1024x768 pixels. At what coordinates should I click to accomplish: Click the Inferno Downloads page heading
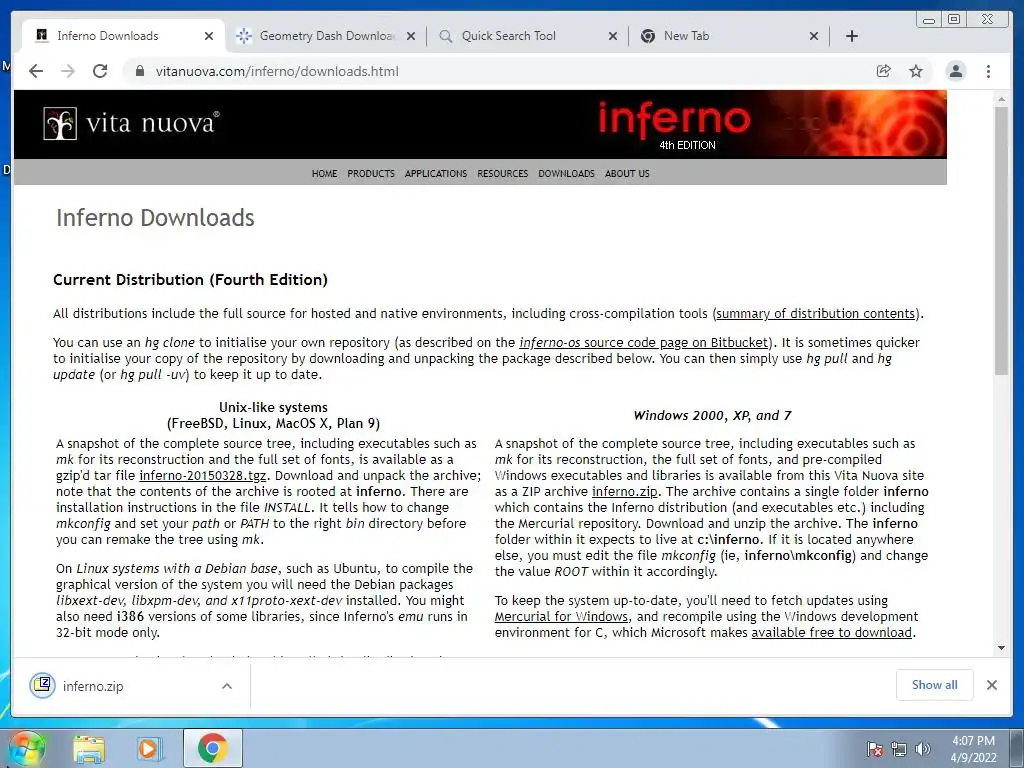click(155, 217)
